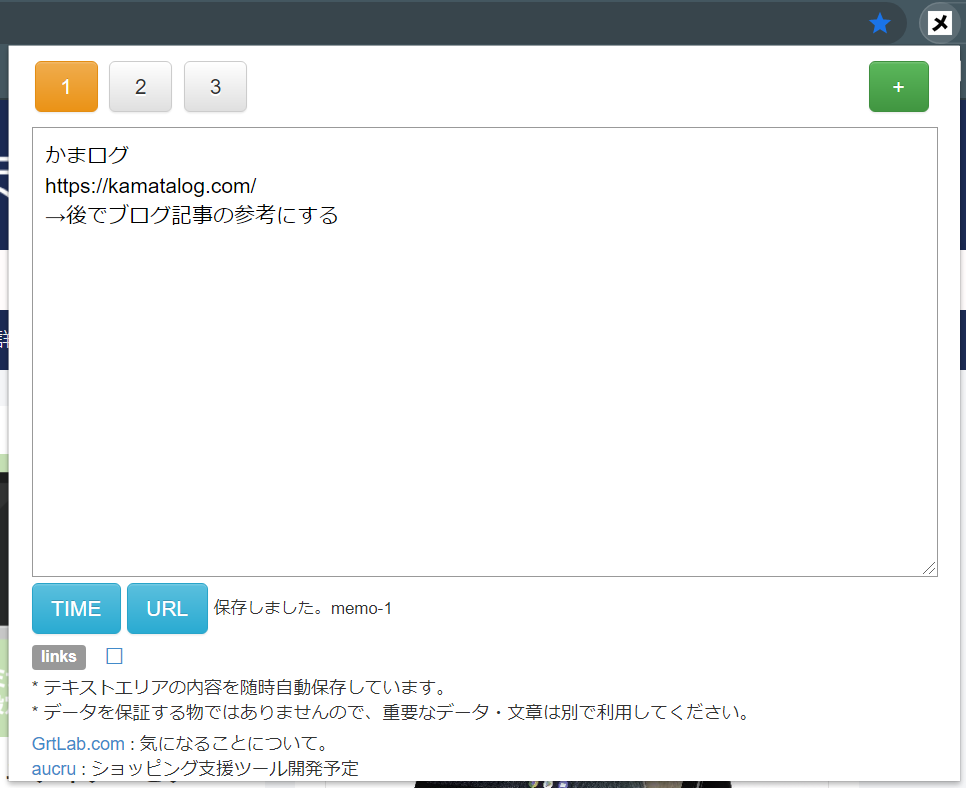Insert page address with URL button

168,609
